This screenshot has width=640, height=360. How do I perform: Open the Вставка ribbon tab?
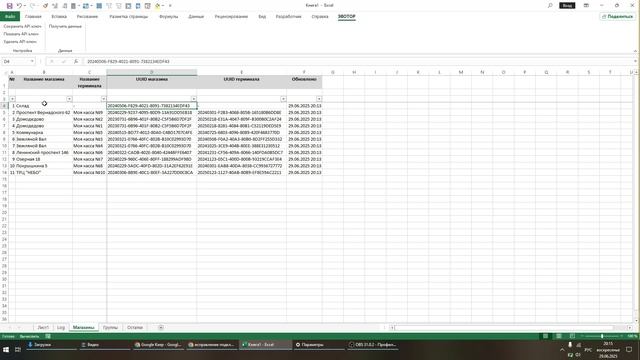[59, 16]
